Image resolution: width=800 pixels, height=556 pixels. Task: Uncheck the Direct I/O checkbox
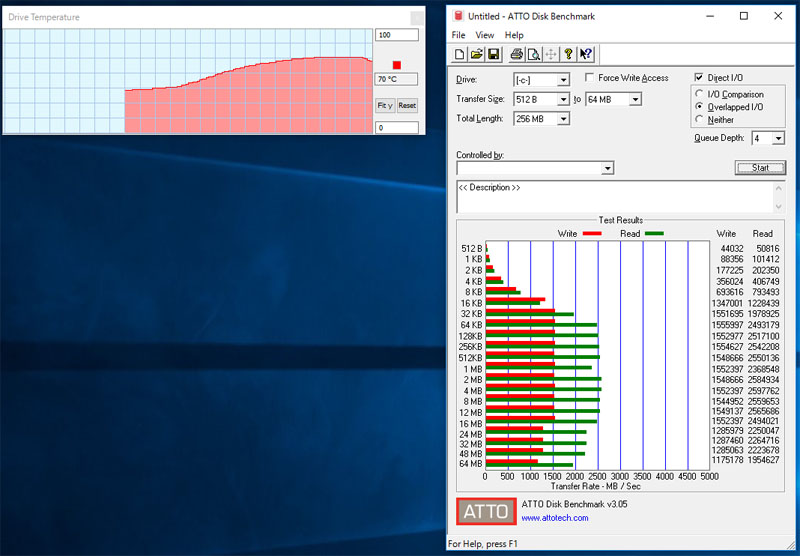pos(699,78)
